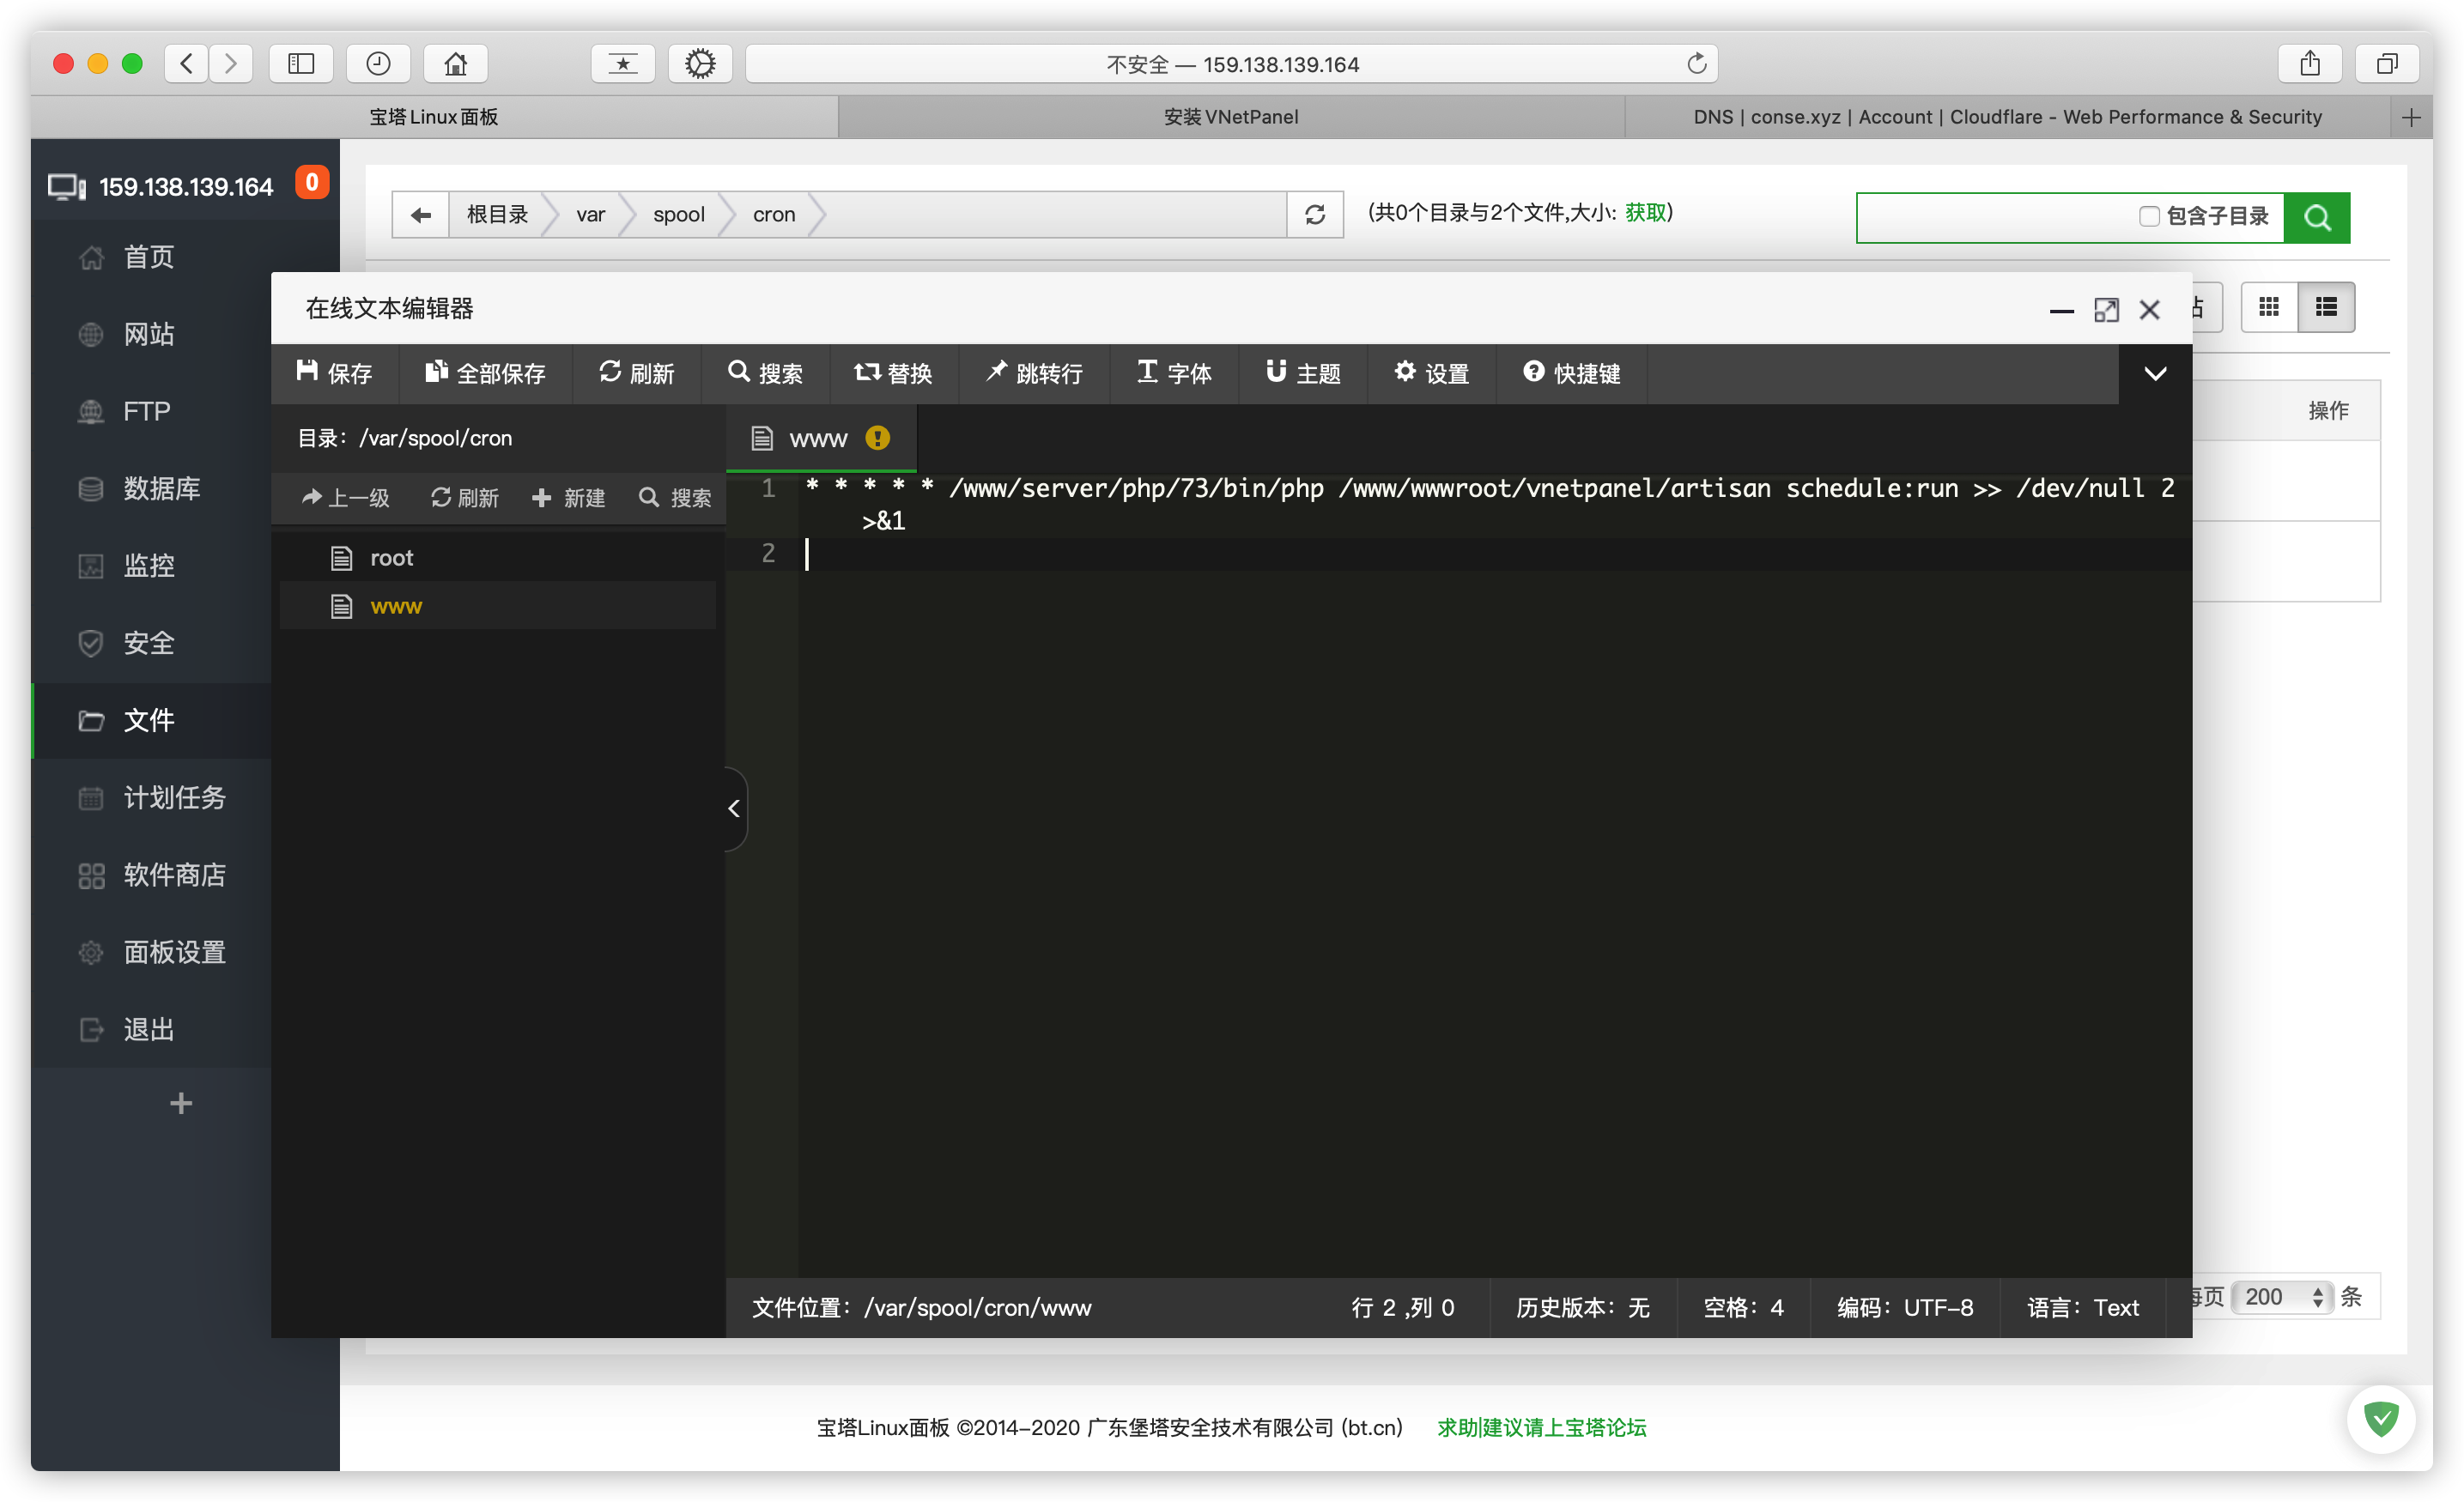This screenshot has width=2464, height=1502.
Task: Open the Safari share button
Action: point(2309,64)
